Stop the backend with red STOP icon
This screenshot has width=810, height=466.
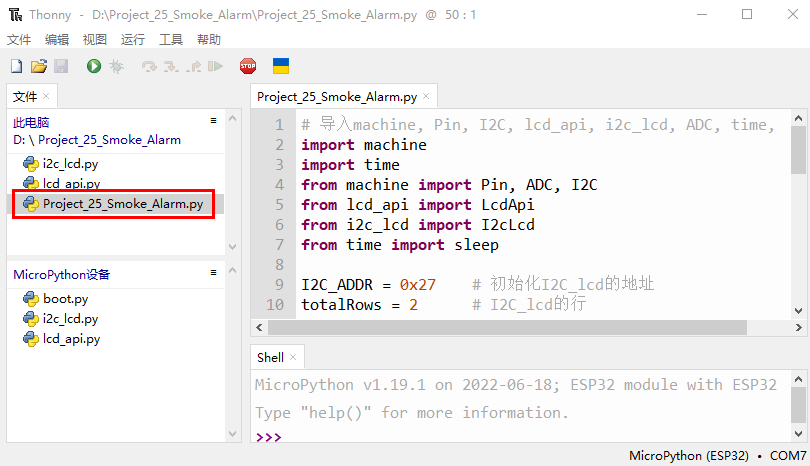click(x=248, y=66)
